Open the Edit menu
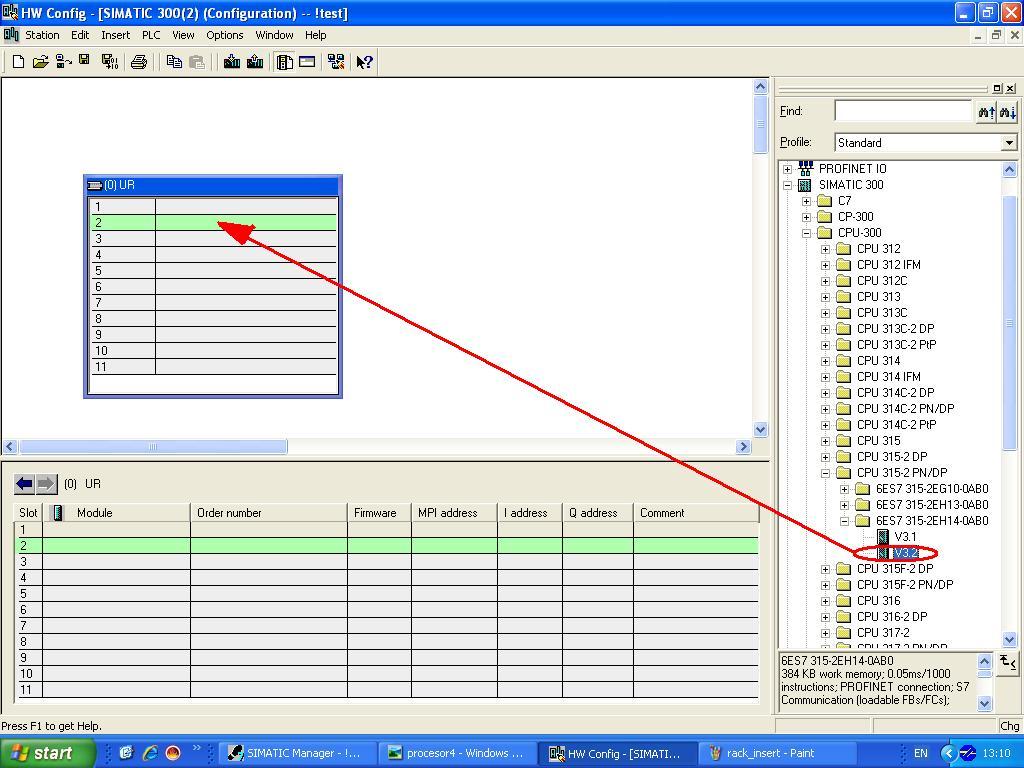The image size is (1024, 768). point(80,35)
